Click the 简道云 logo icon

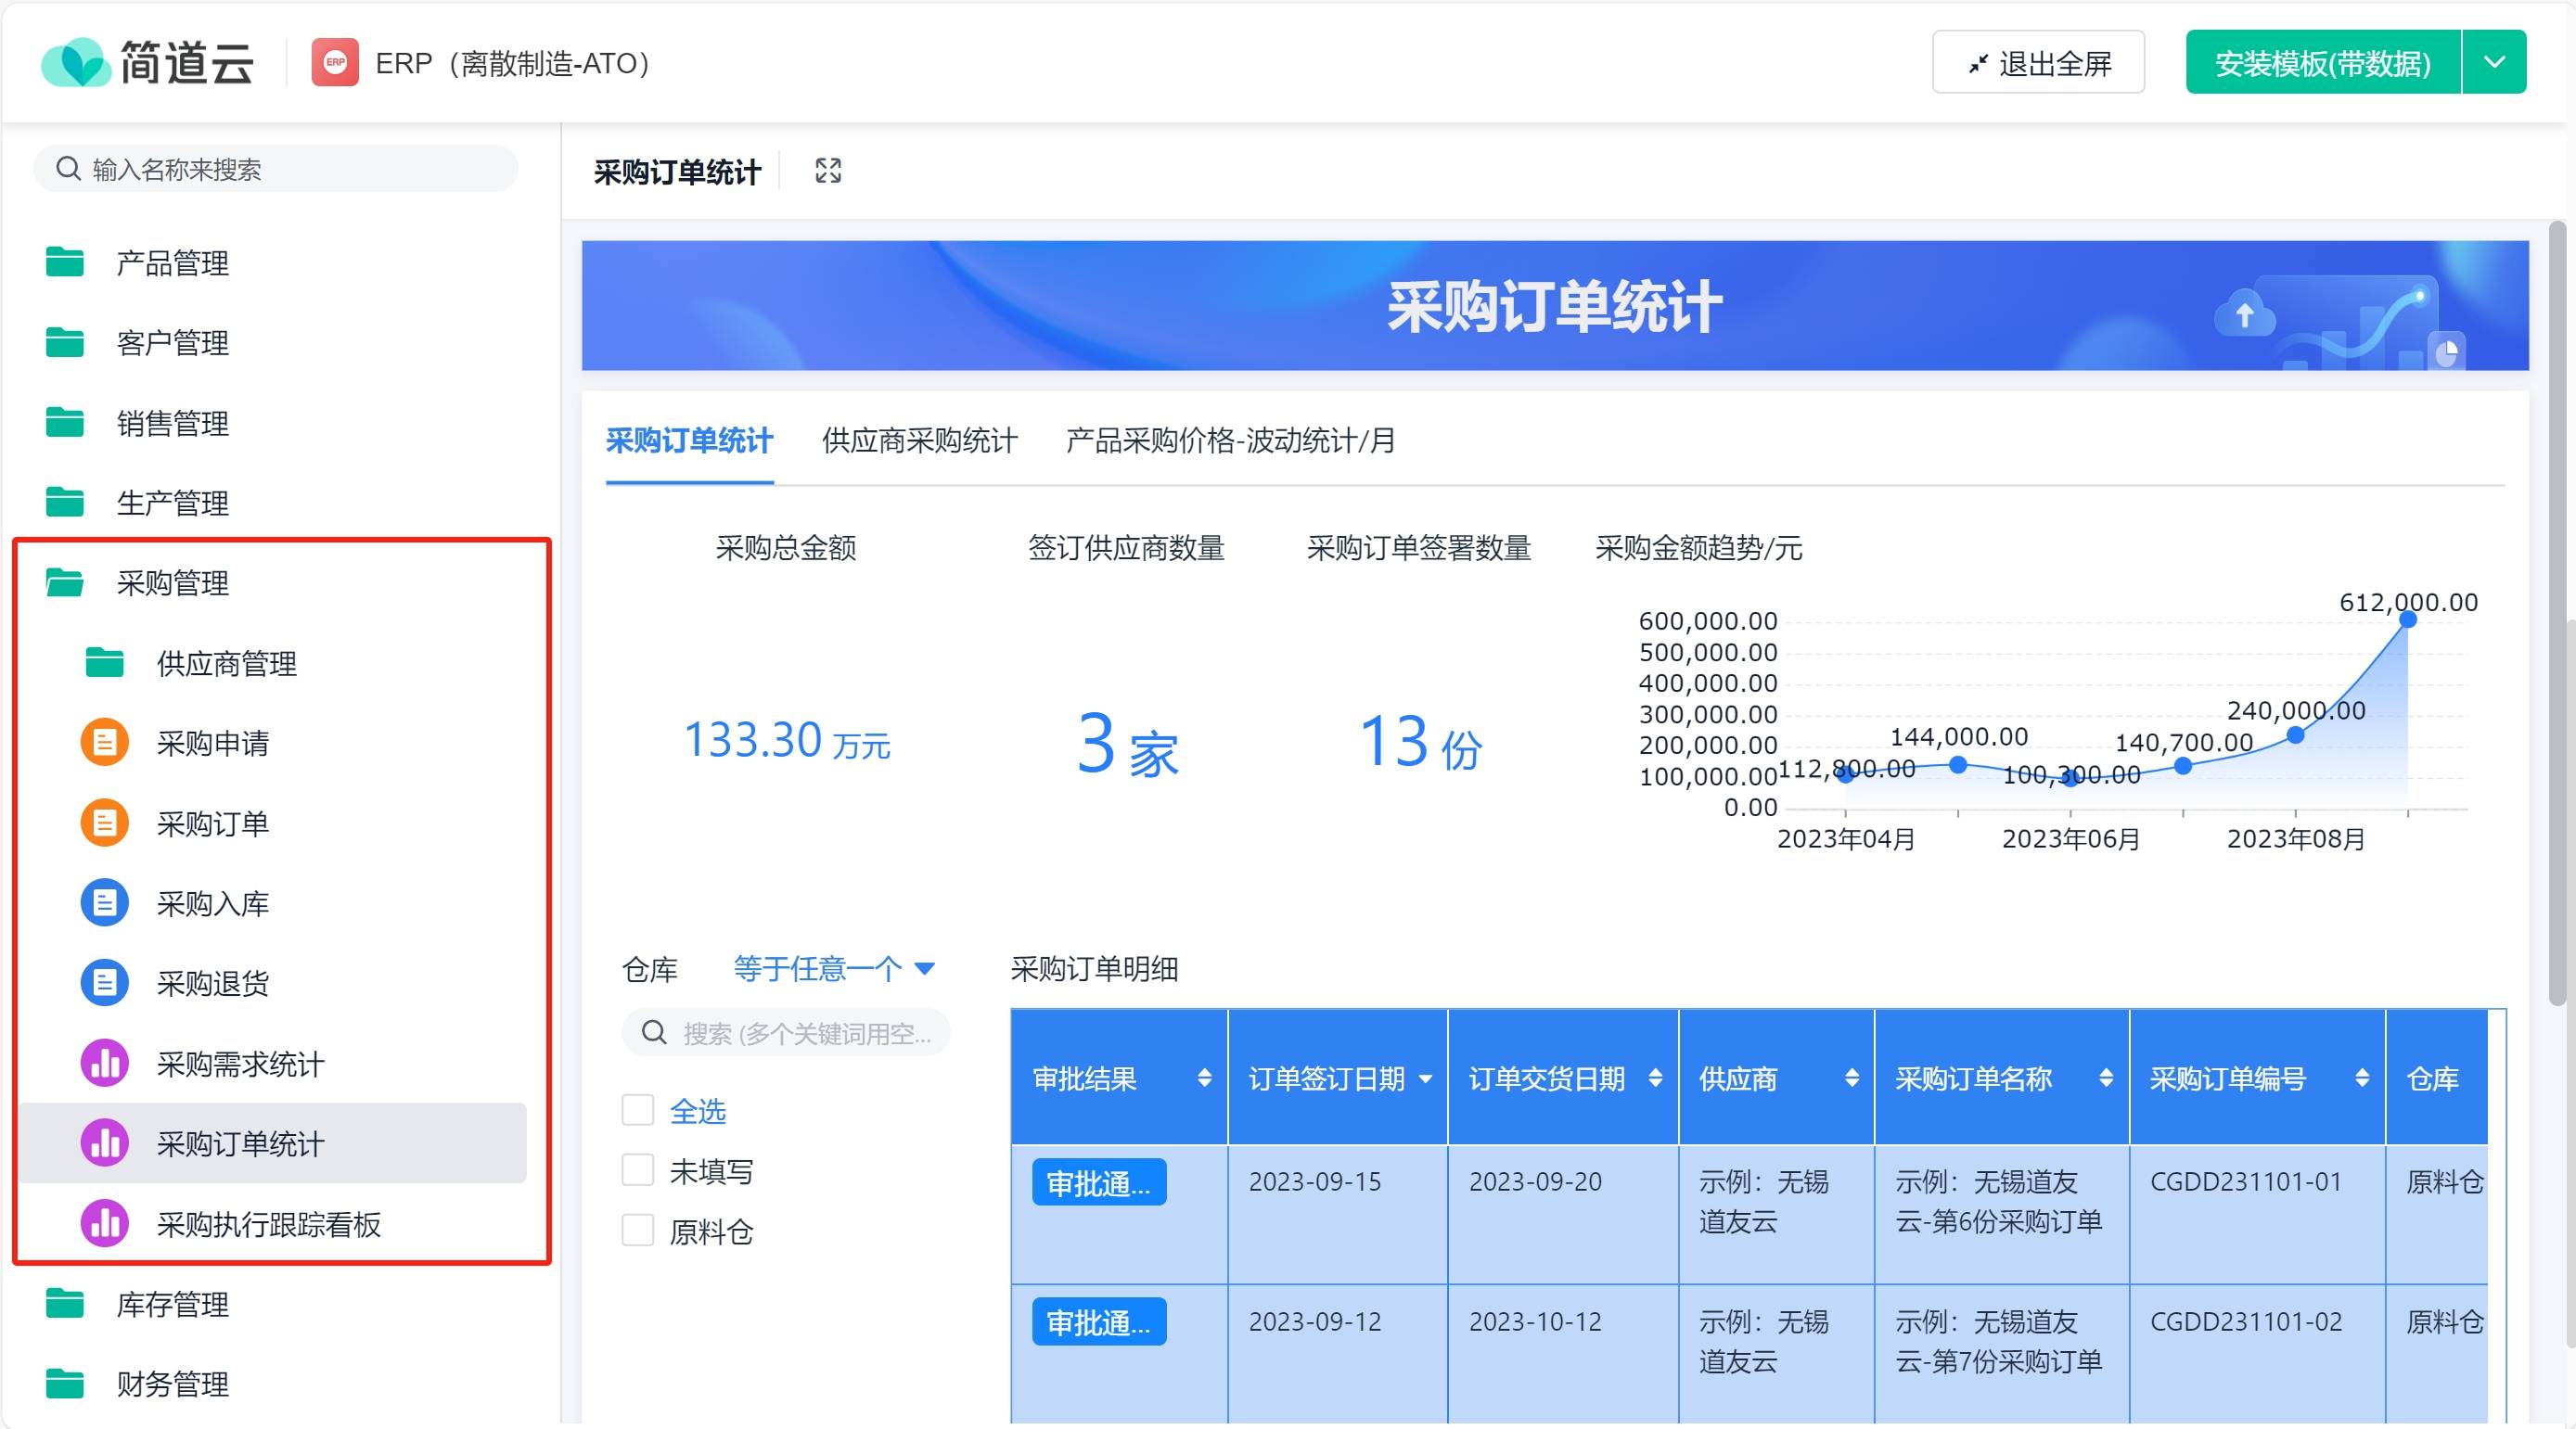(x=78, y=61)
